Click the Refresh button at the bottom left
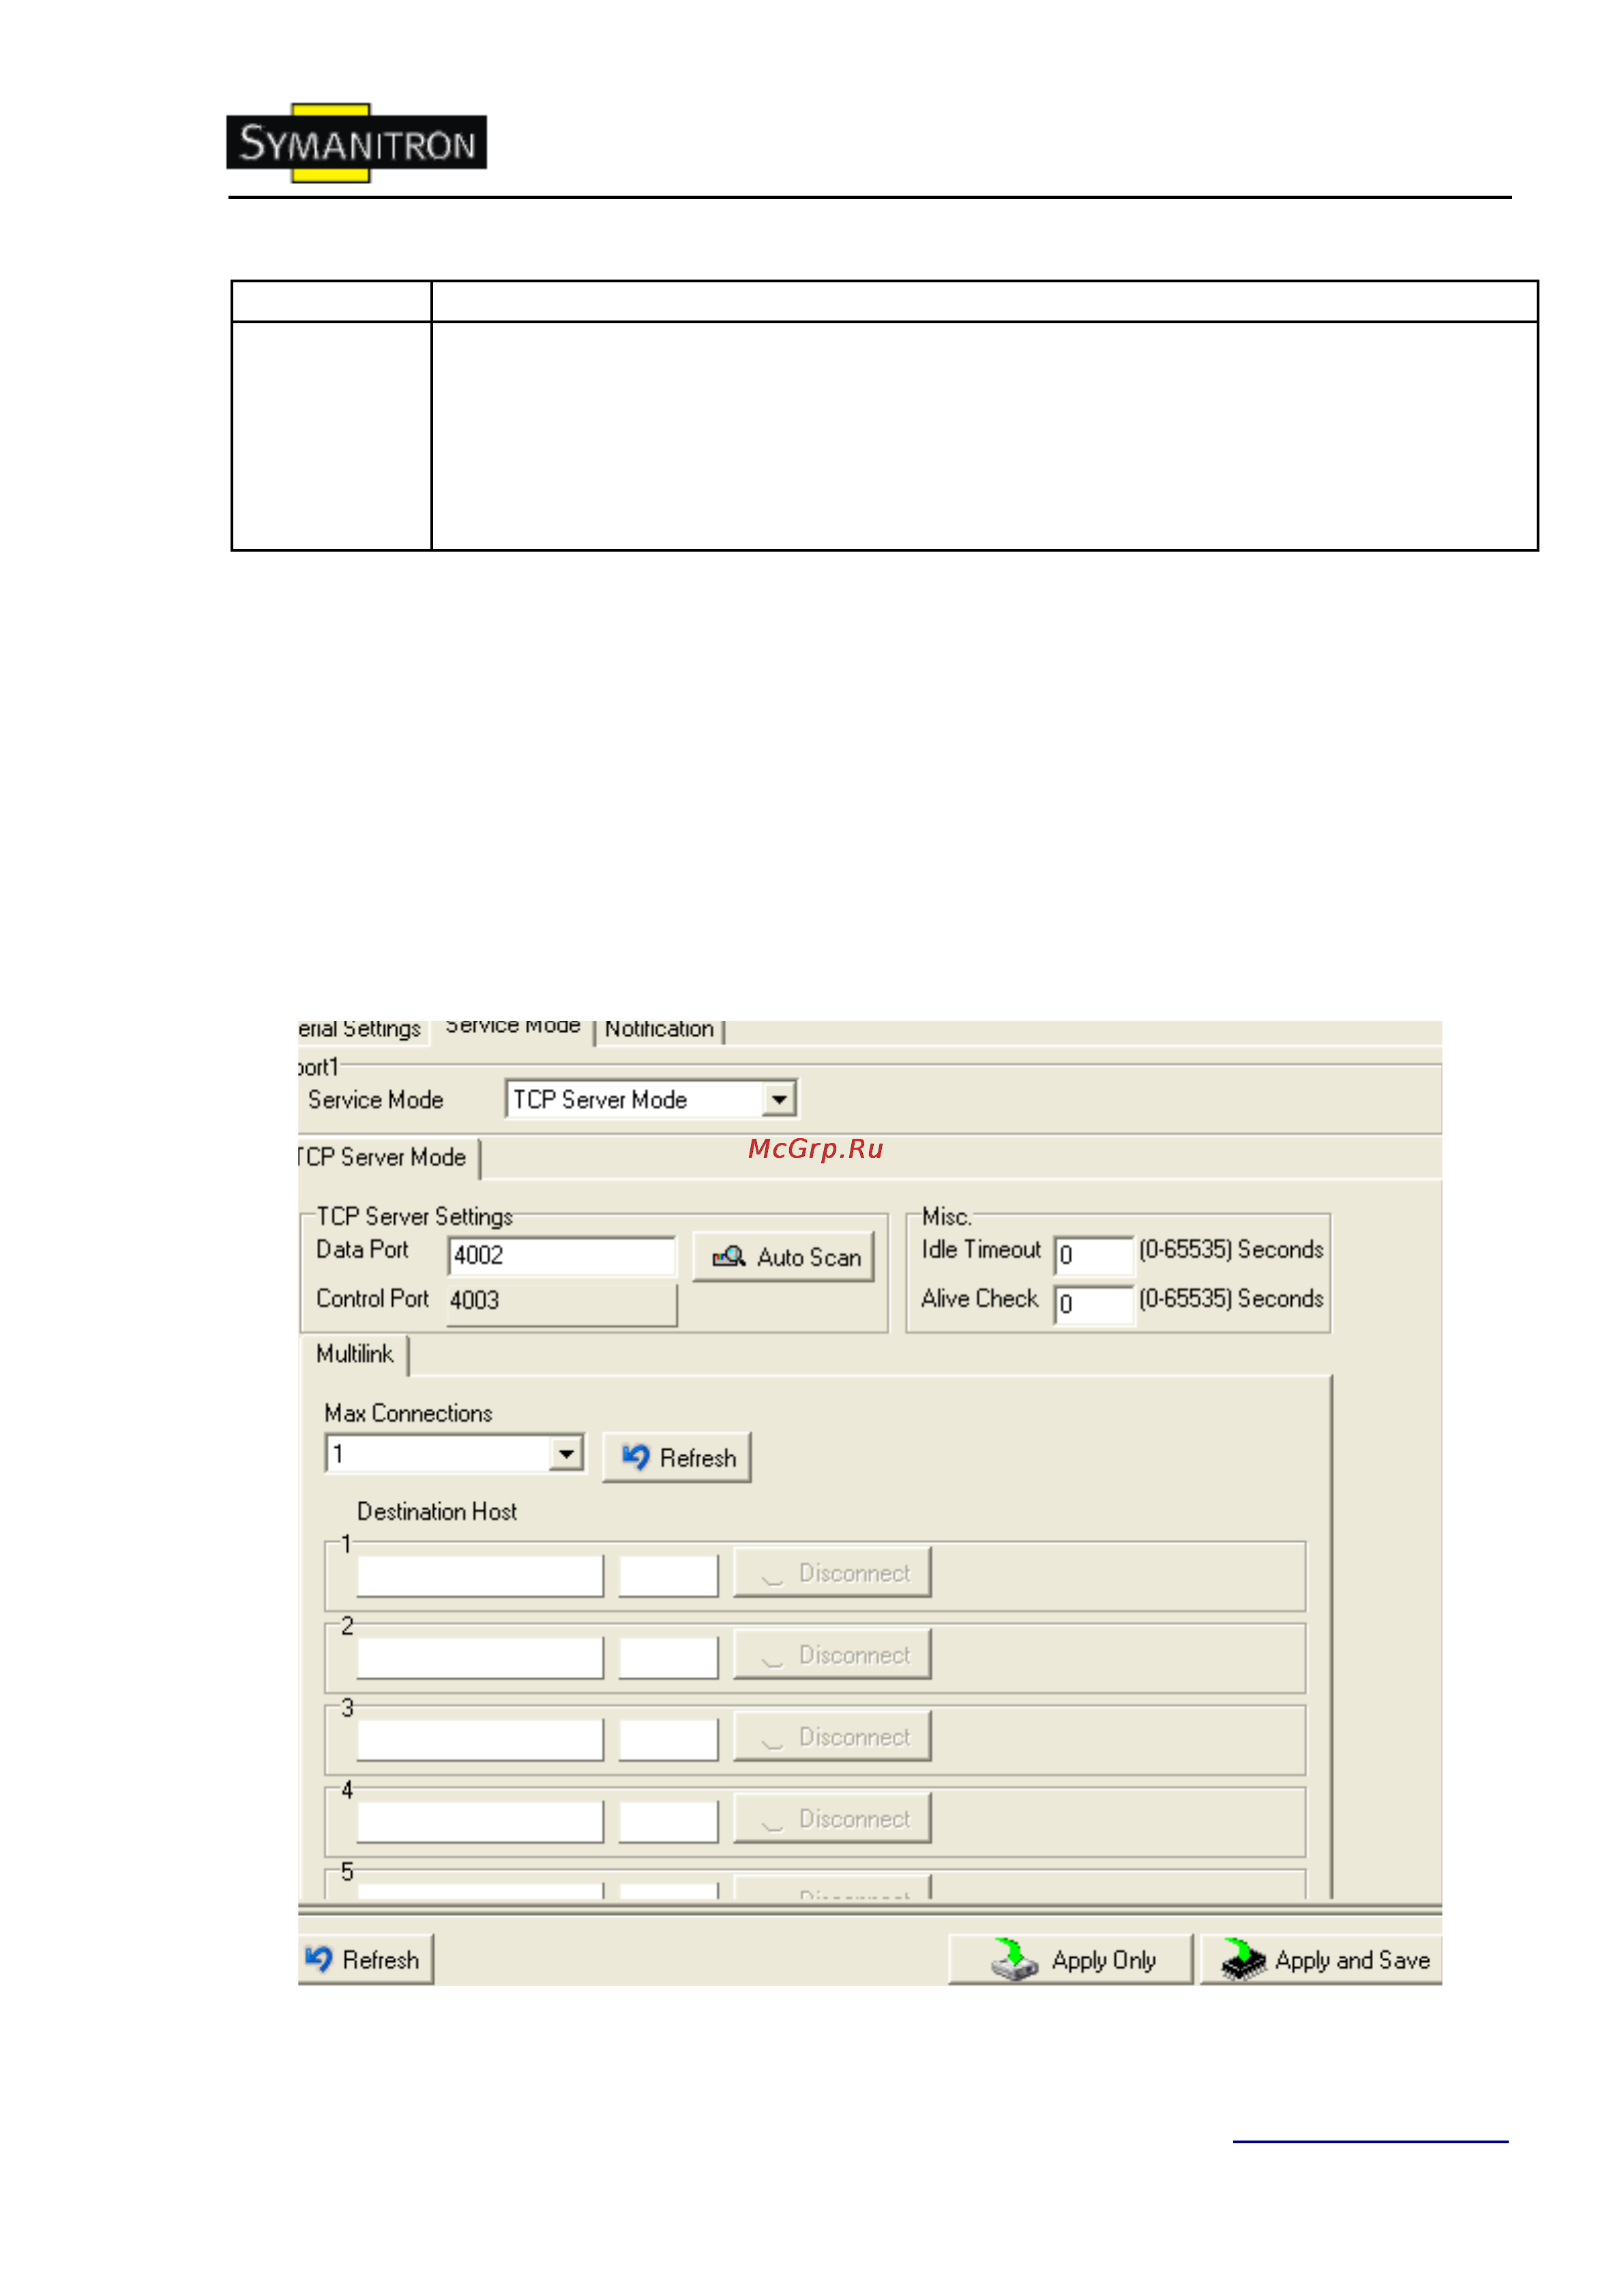 (x=365, y=1959)
